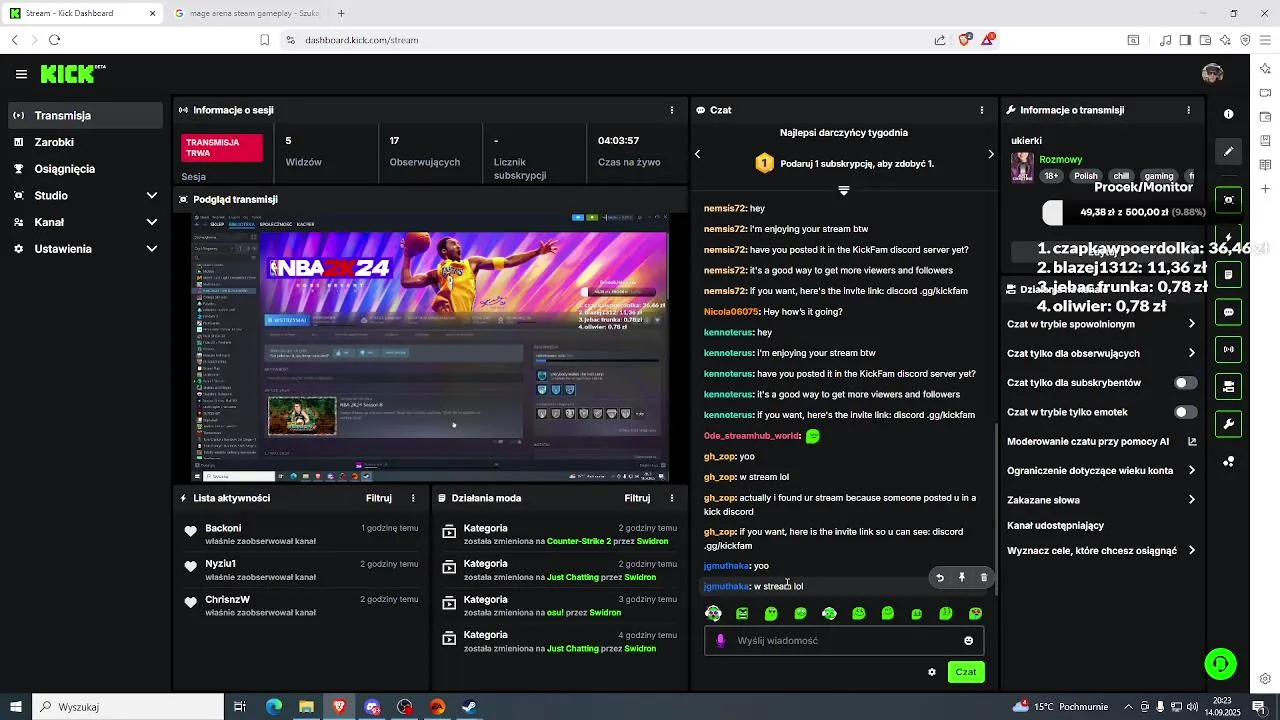Screen dimensions: 1280x720
Task: Open Informacje o transmisji options menu
Action: (x=1188, y=110)
